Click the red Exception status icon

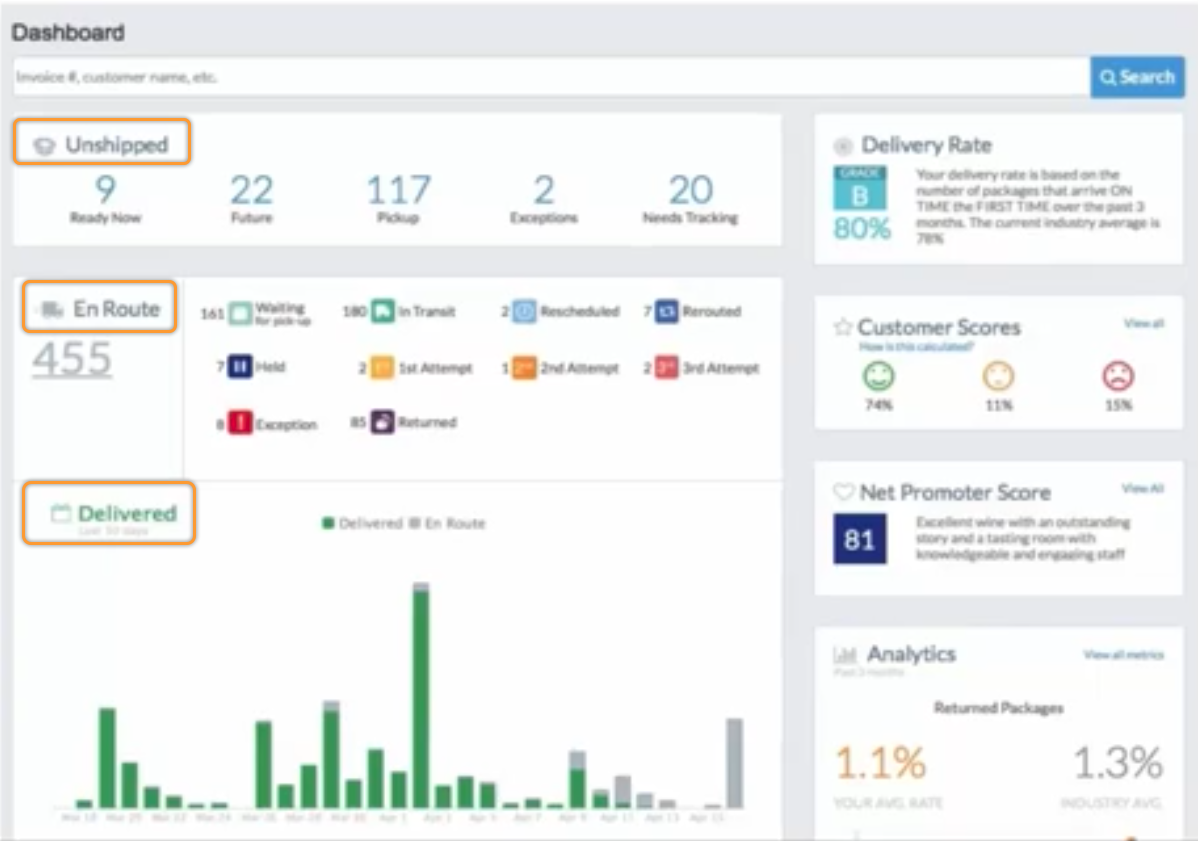pos(239,423)
